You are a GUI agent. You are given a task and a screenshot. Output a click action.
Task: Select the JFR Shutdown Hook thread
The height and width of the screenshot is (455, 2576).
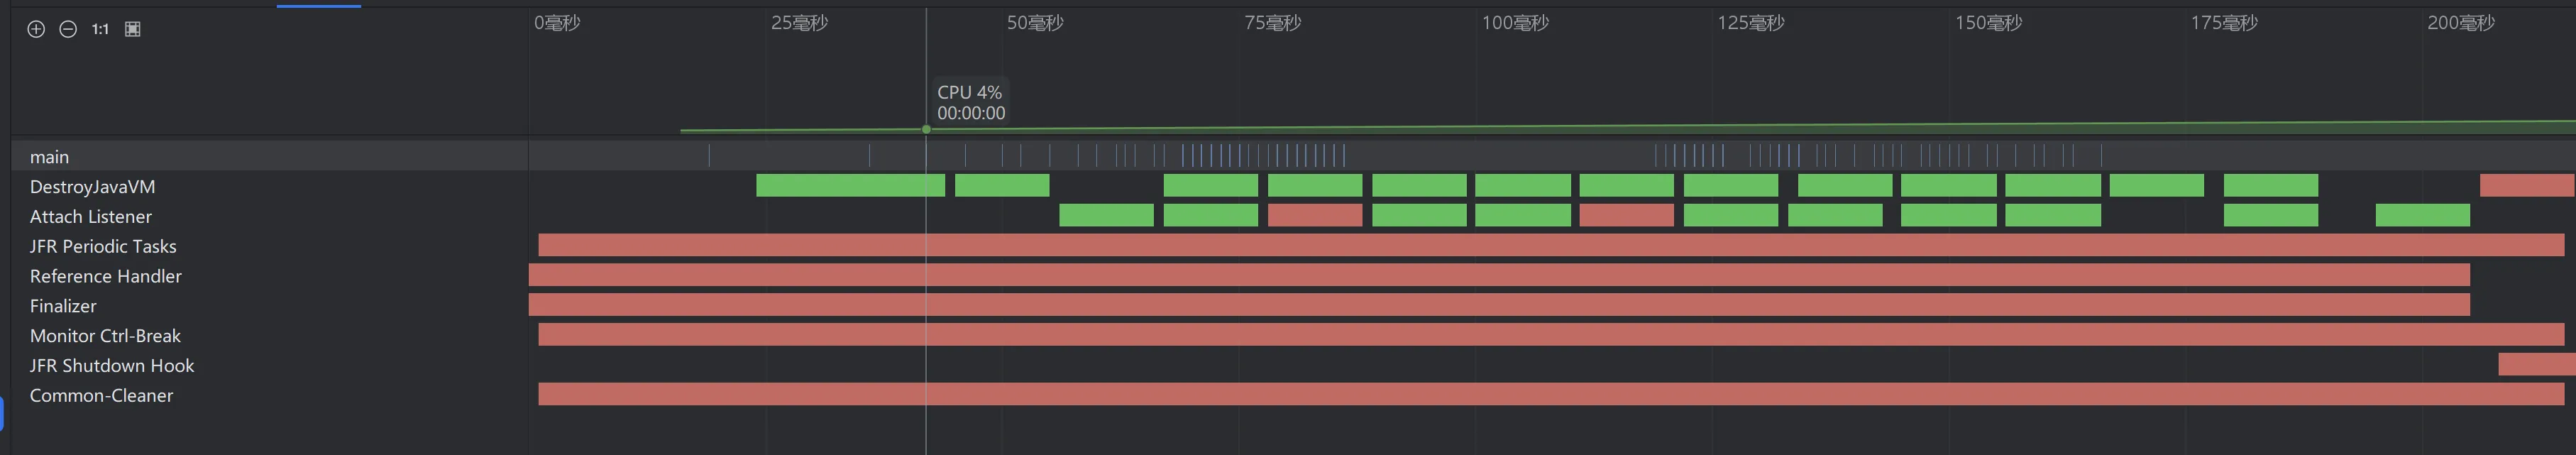[x=112, y=366]
